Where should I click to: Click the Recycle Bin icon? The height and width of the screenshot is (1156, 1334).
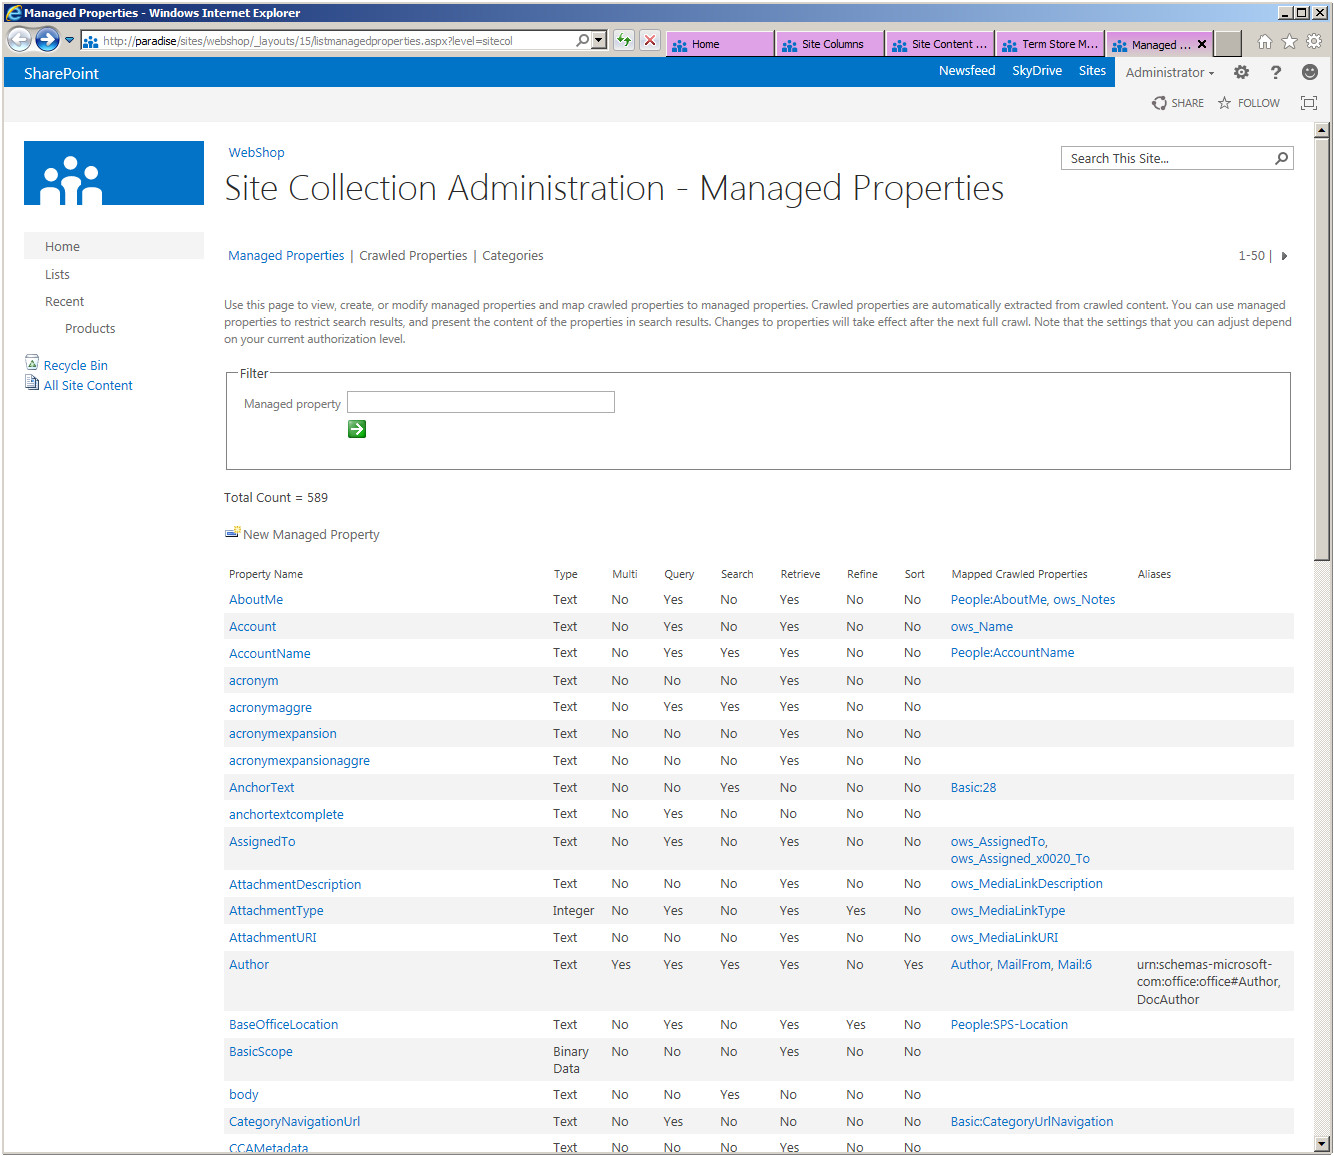(x=31, y=362)
